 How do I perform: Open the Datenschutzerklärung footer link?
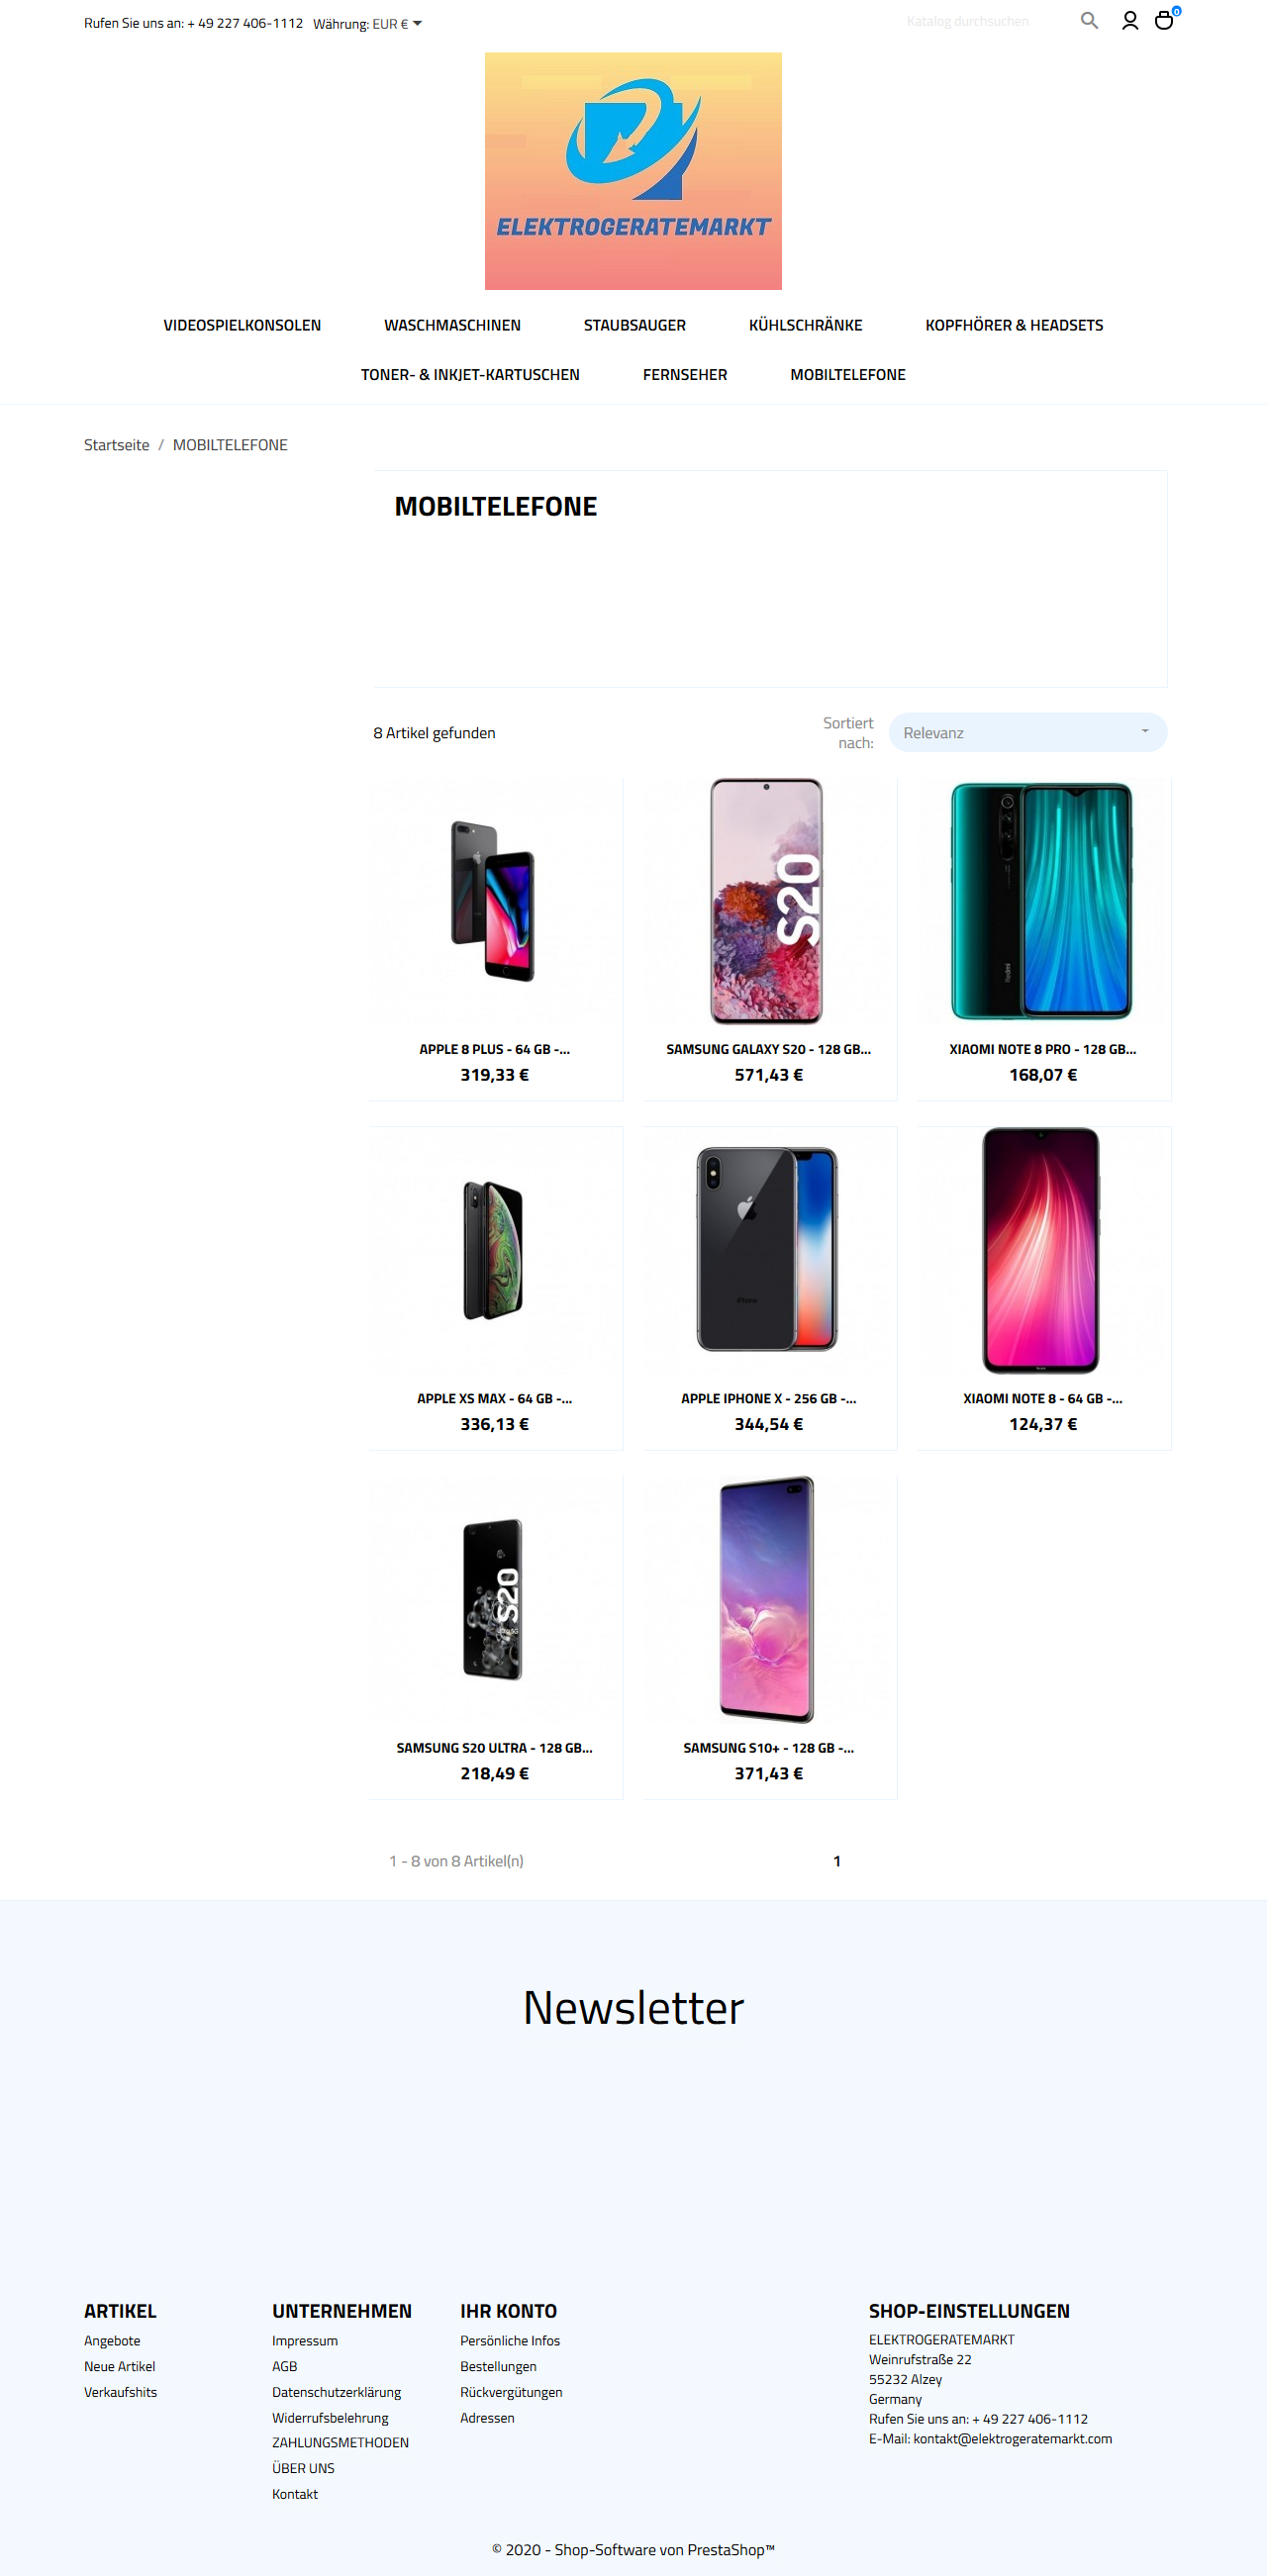[336, 2392]
